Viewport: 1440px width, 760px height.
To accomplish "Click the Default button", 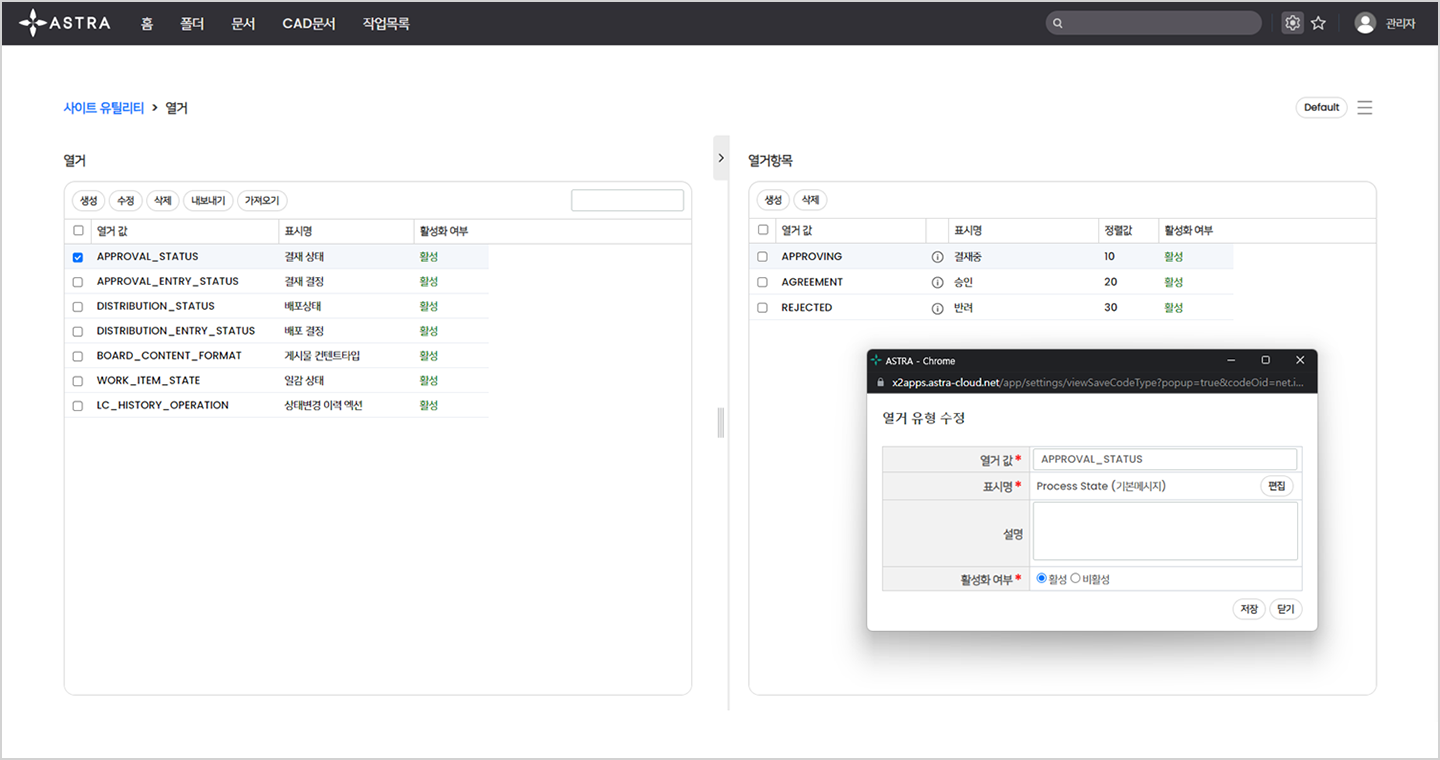I will click(1321, 107).
